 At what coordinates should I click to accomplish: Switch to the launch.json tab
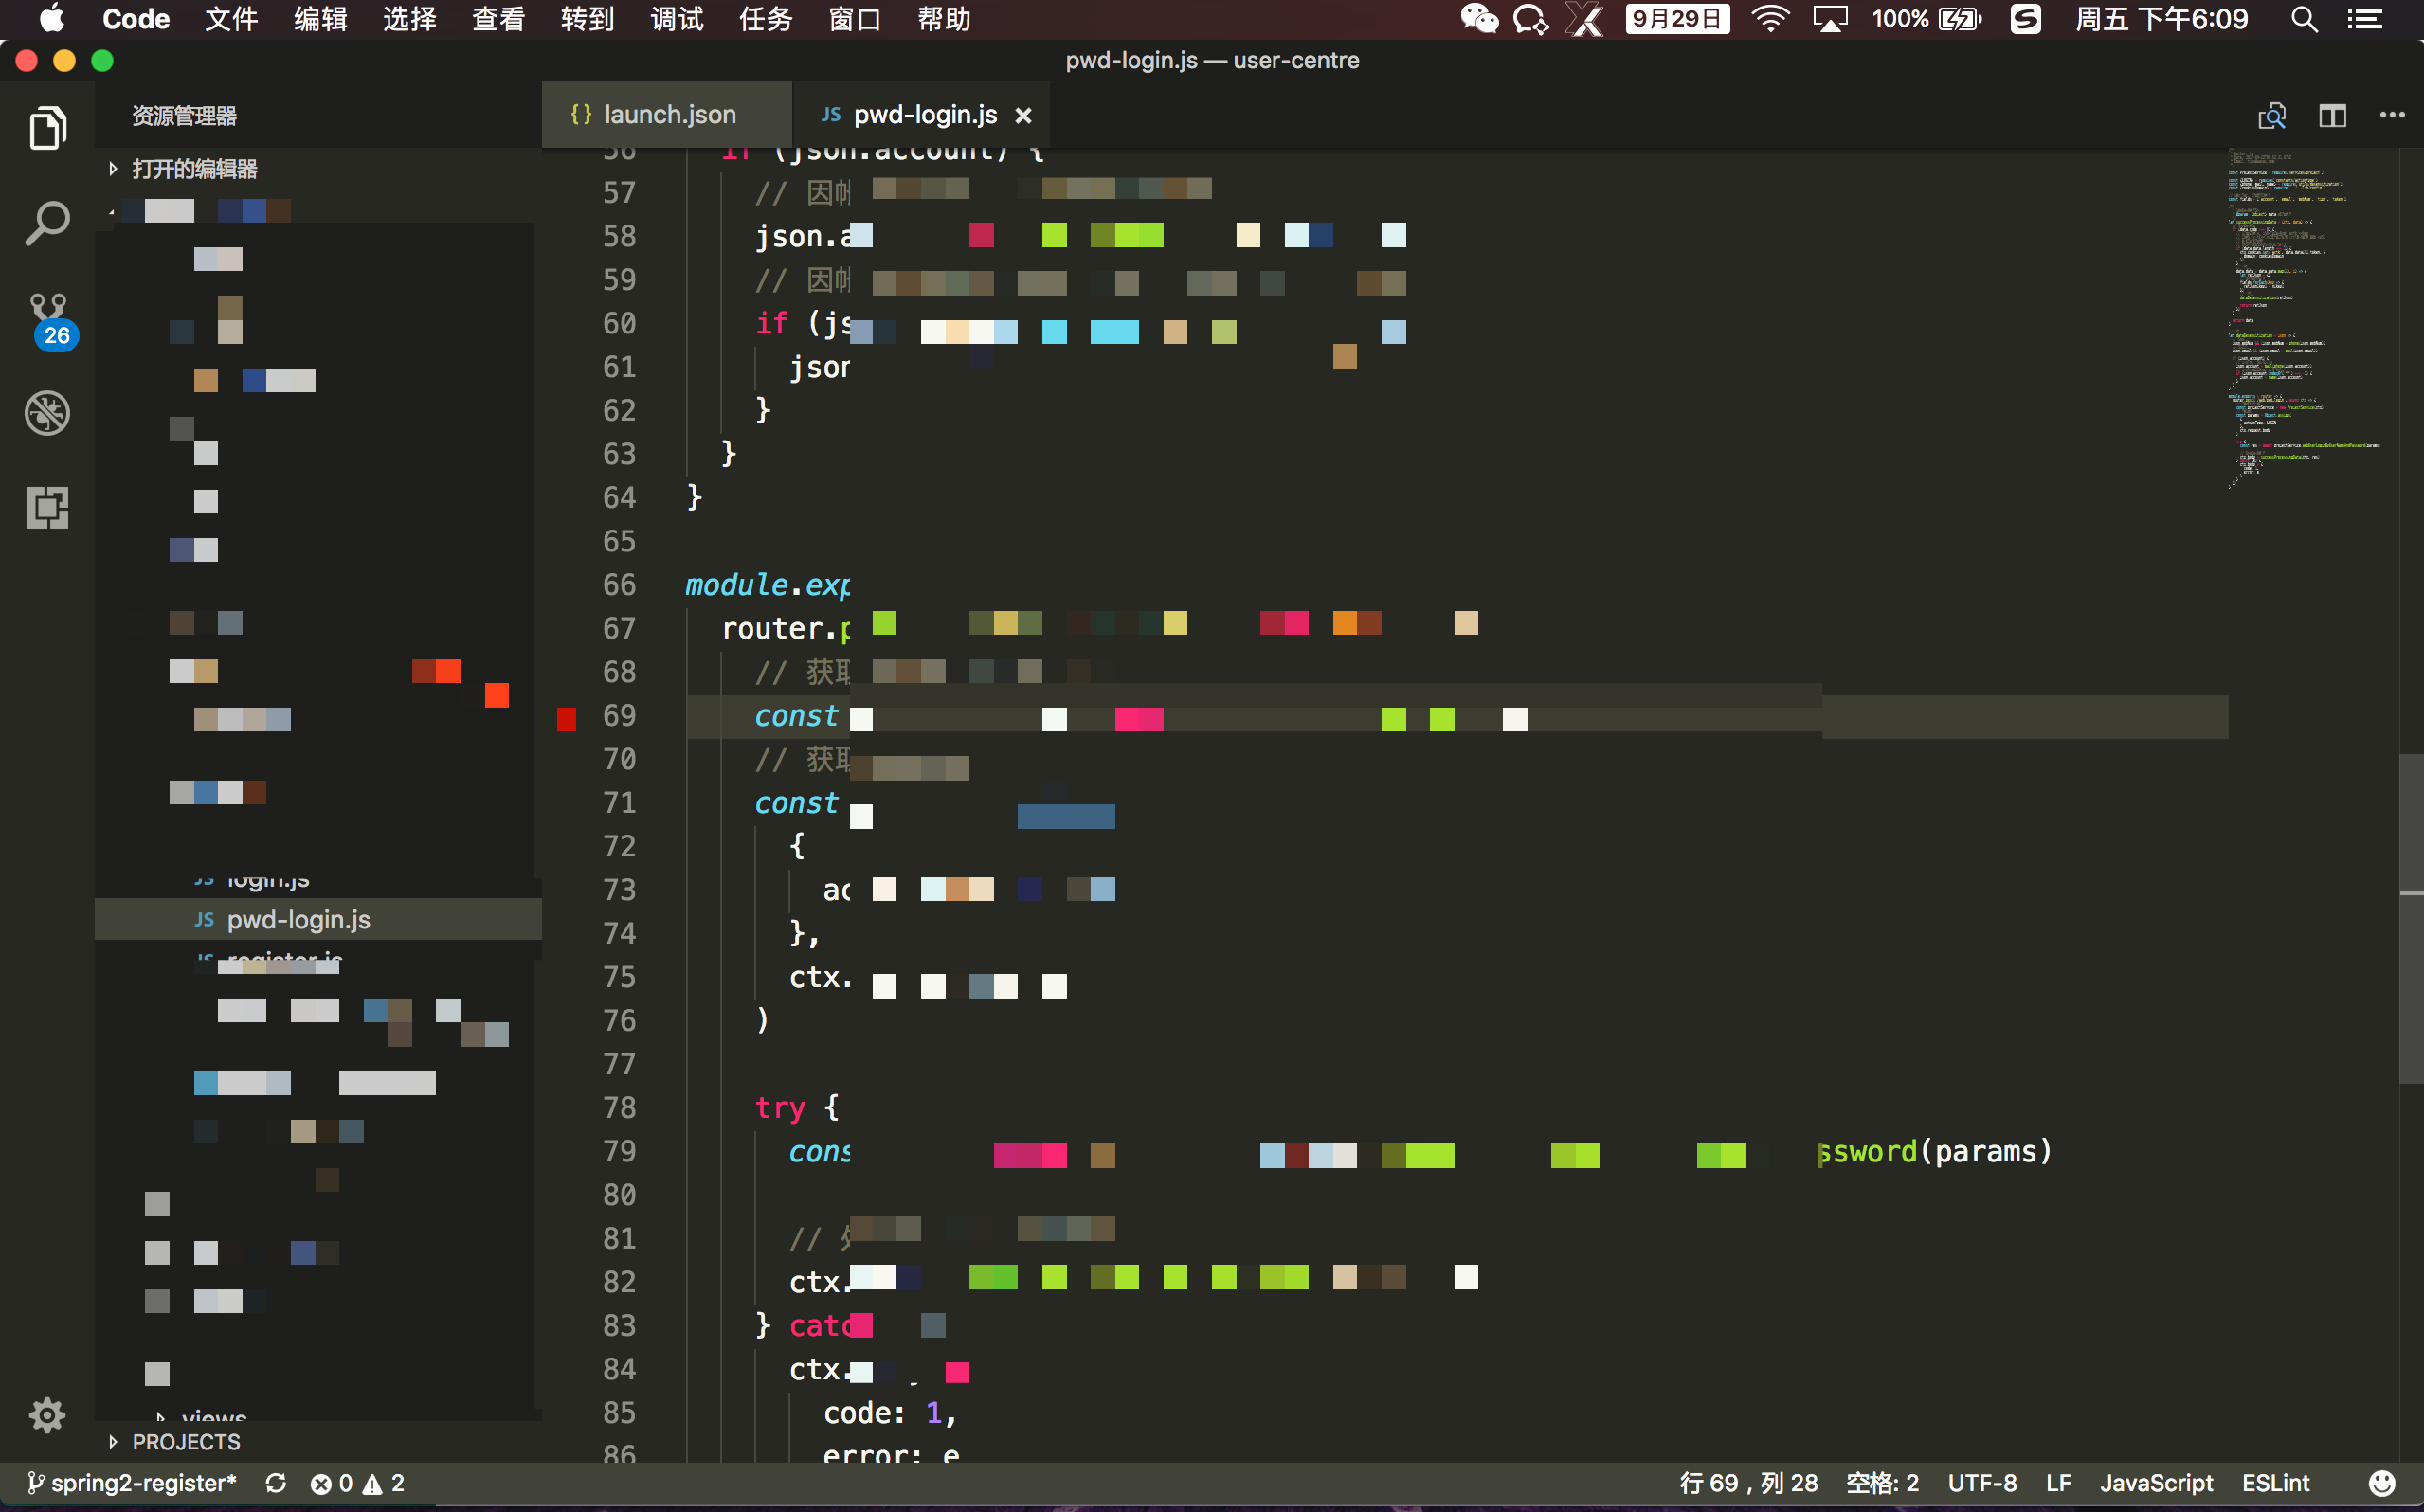[667, 115]
